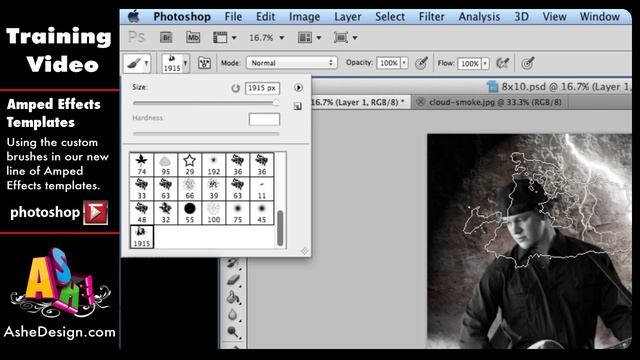Select the texture brush 66
The height and width of the screenshot is (360, 640).
tap(189, 189)
